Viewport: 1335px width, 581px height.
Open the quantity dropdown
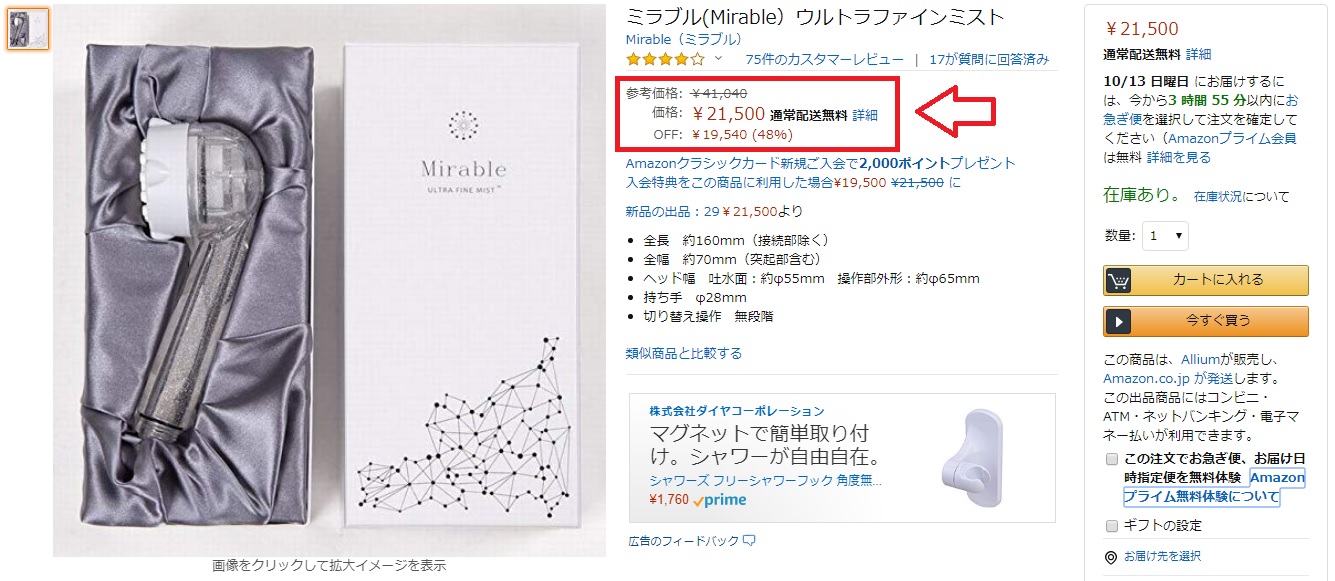(1165, 236)
